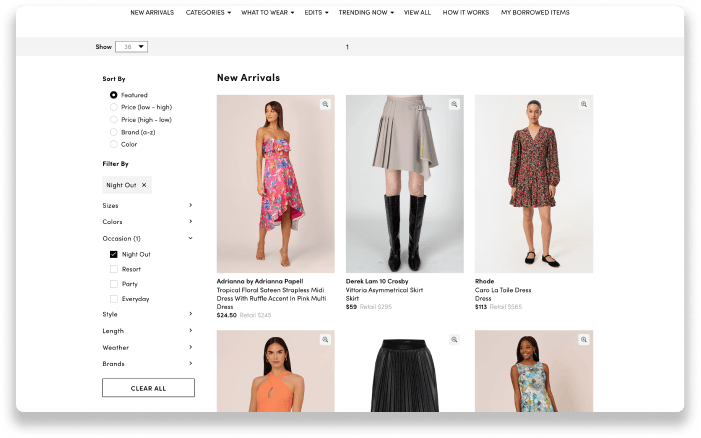Open the blue floral sleeveless dress photo

pyautogui.click(x=534, y=371)
